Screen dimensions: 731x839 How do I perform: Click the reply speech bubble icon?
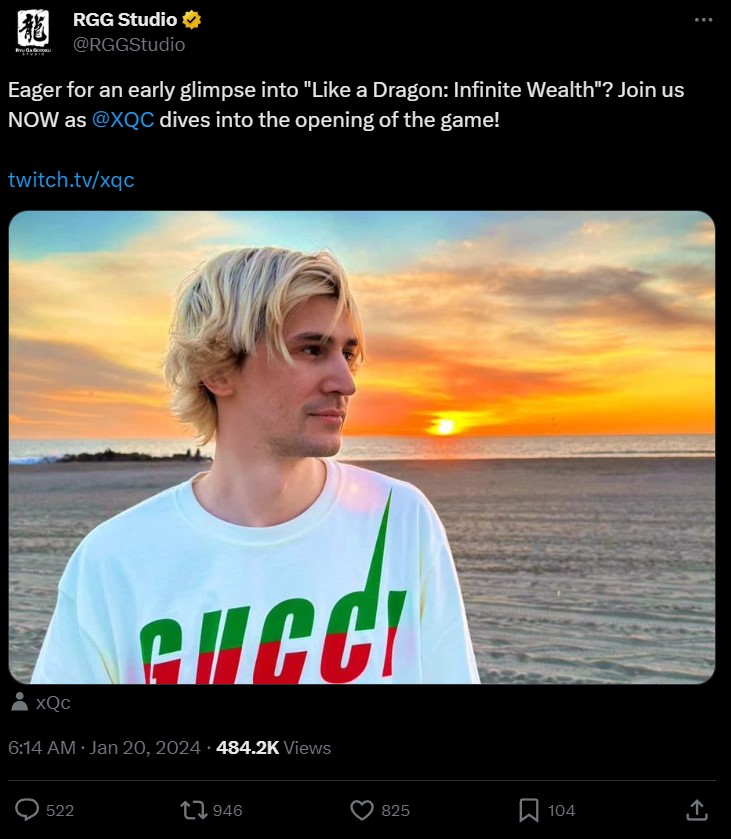click(27, 810)
